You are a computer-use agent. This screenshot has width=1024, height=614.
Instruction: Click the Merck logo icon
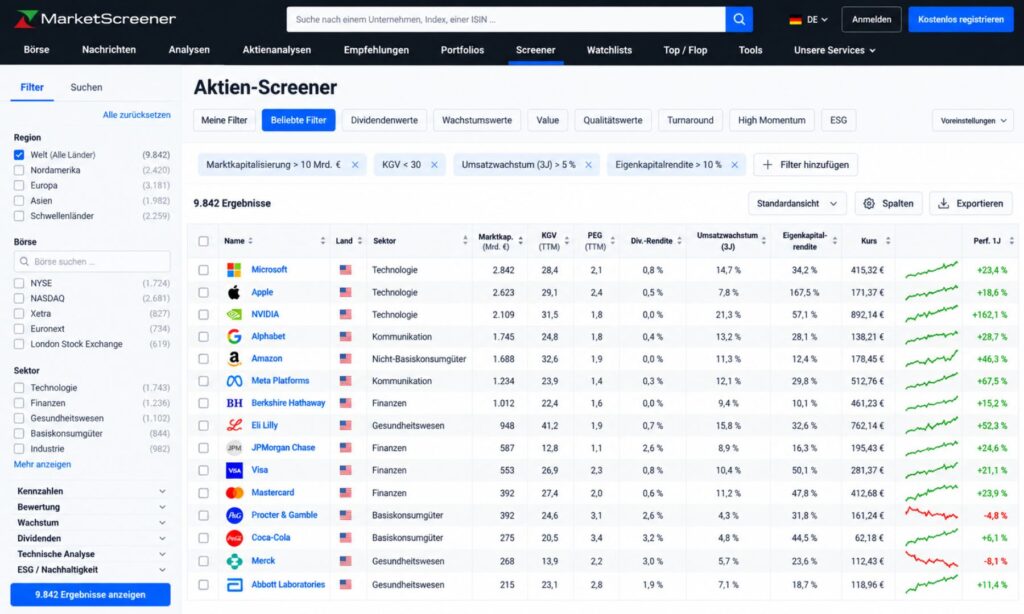(234, 561)
